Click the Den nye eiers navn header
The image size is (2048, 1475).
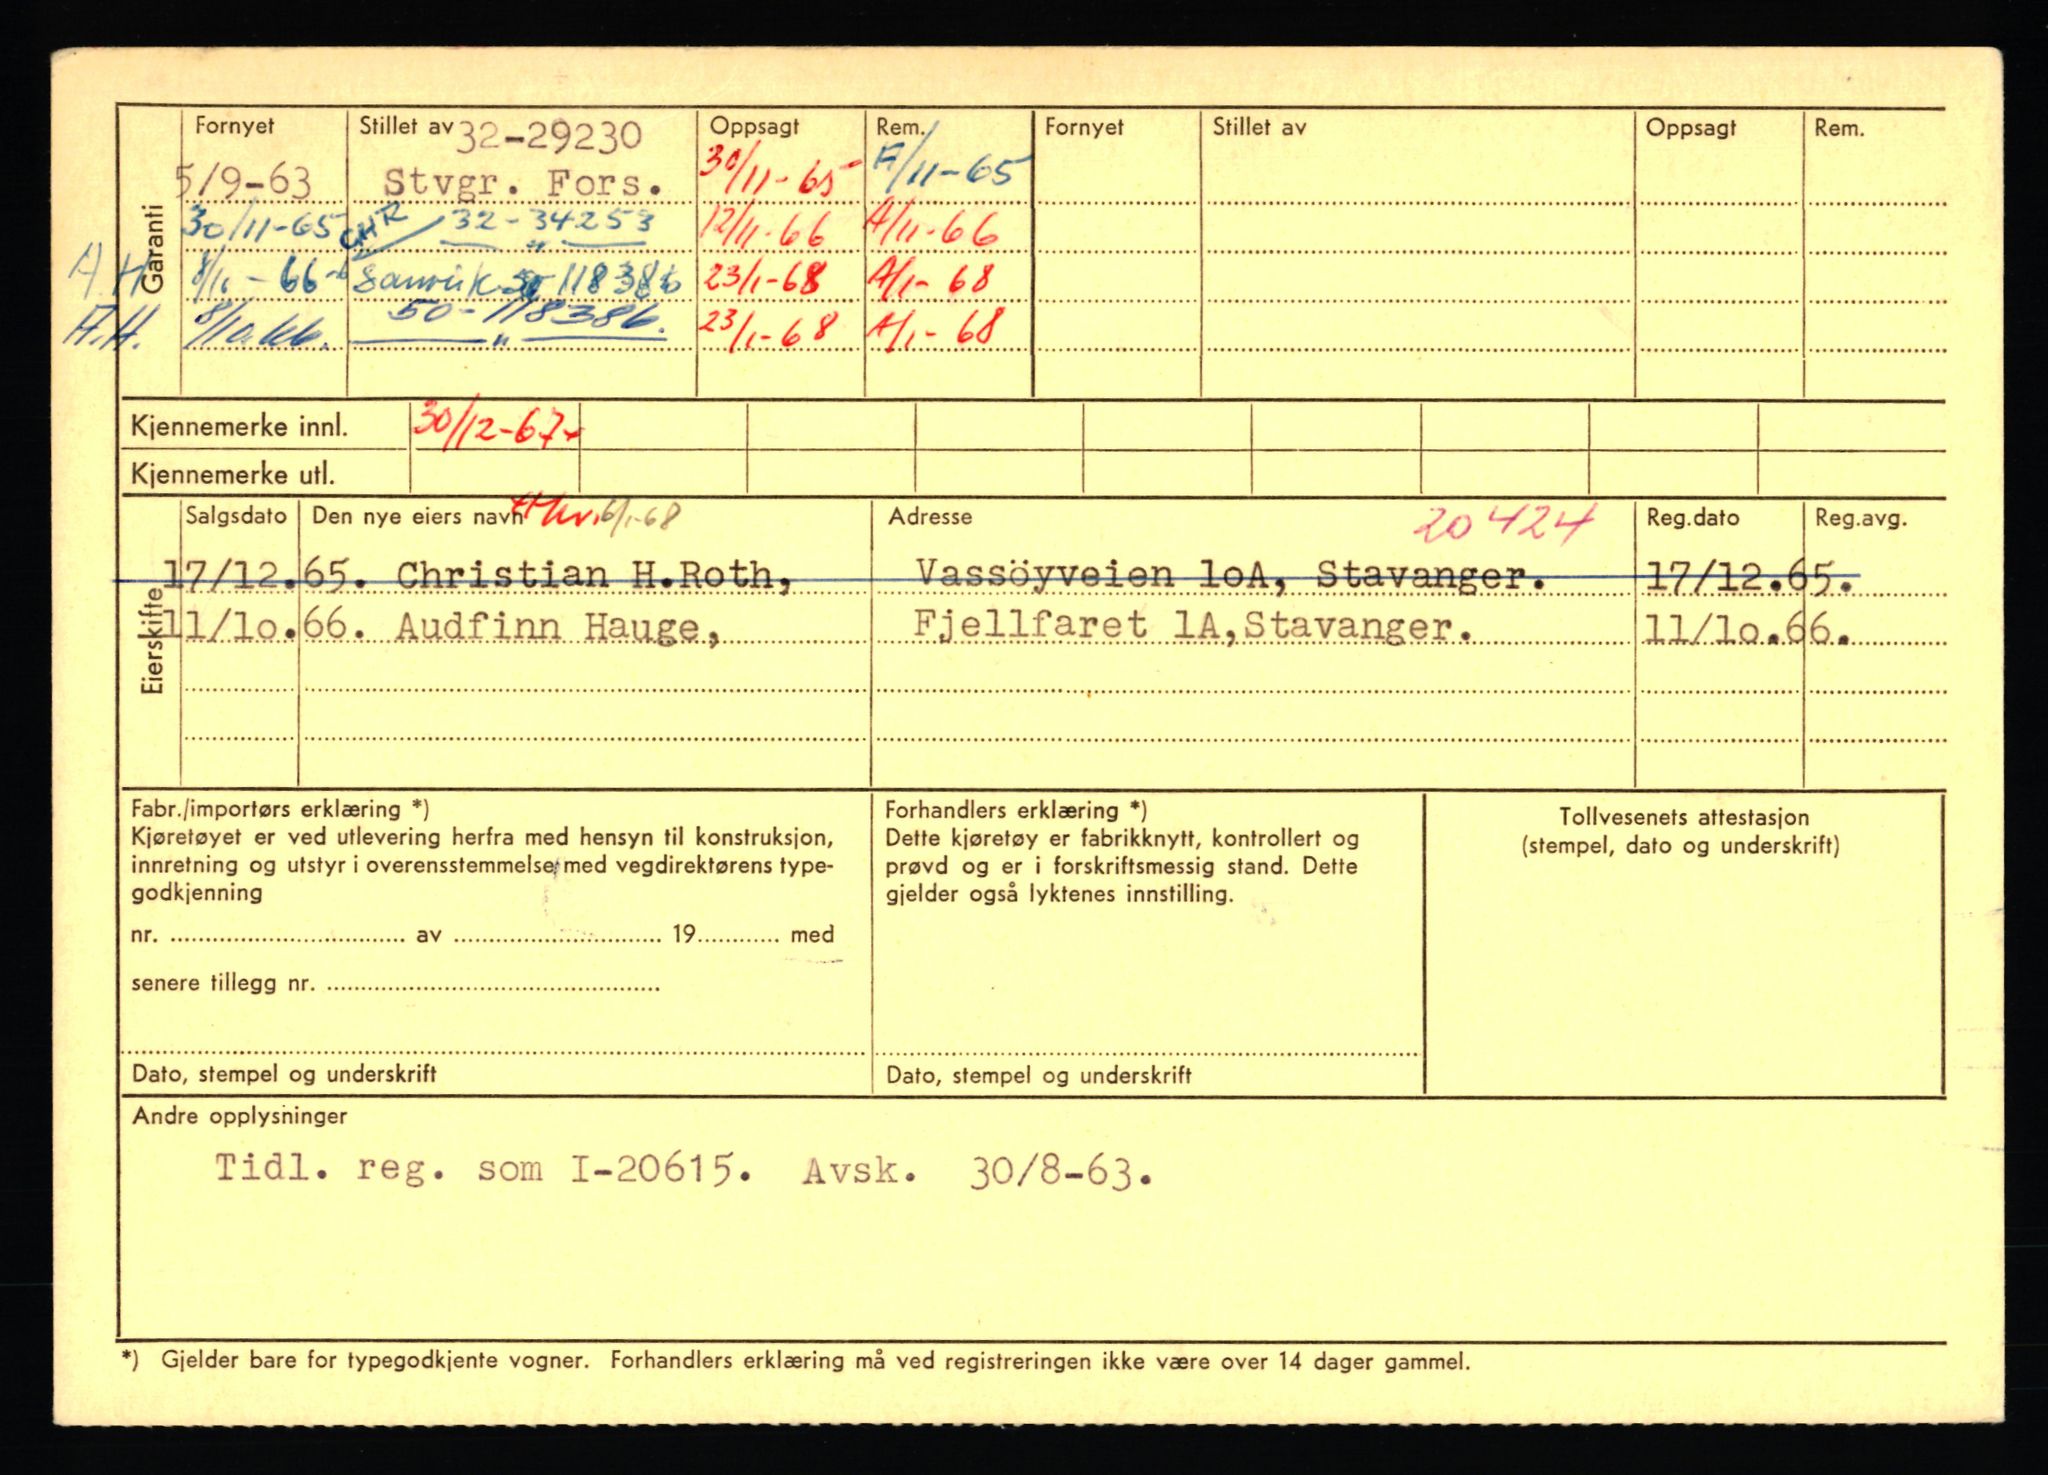pos(416,517)
